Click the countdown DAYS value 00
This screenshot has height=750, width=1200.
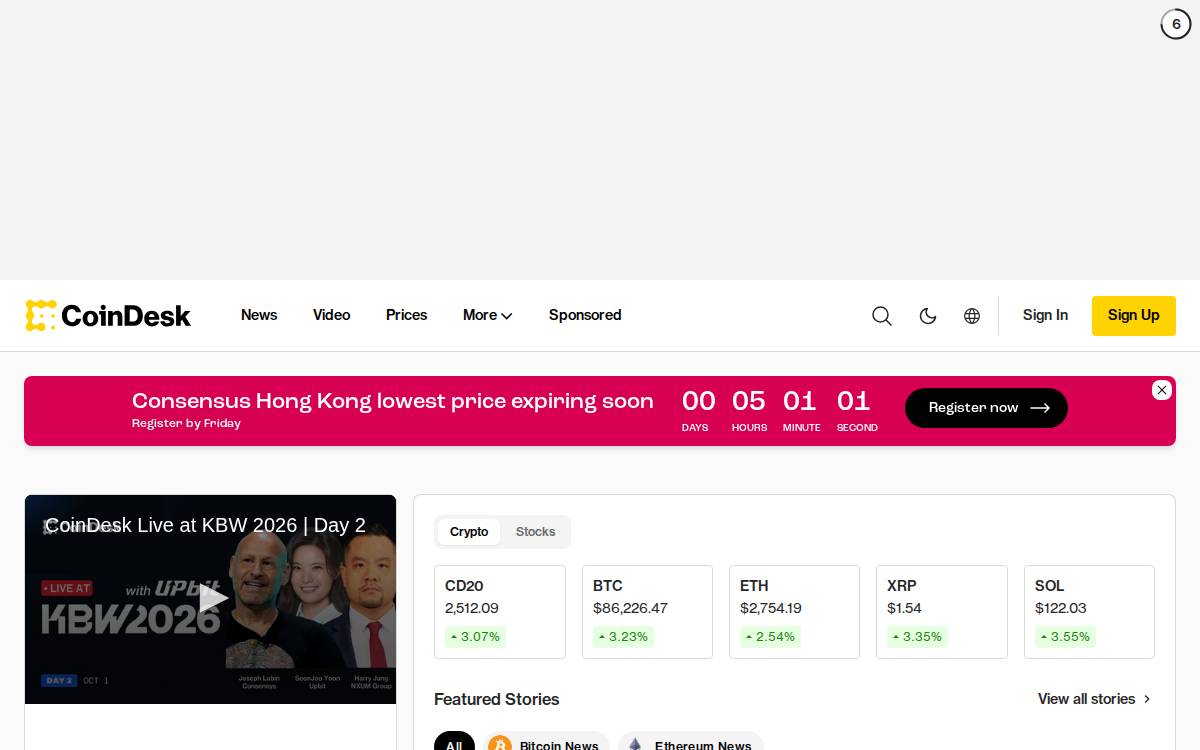coord(699,402)
